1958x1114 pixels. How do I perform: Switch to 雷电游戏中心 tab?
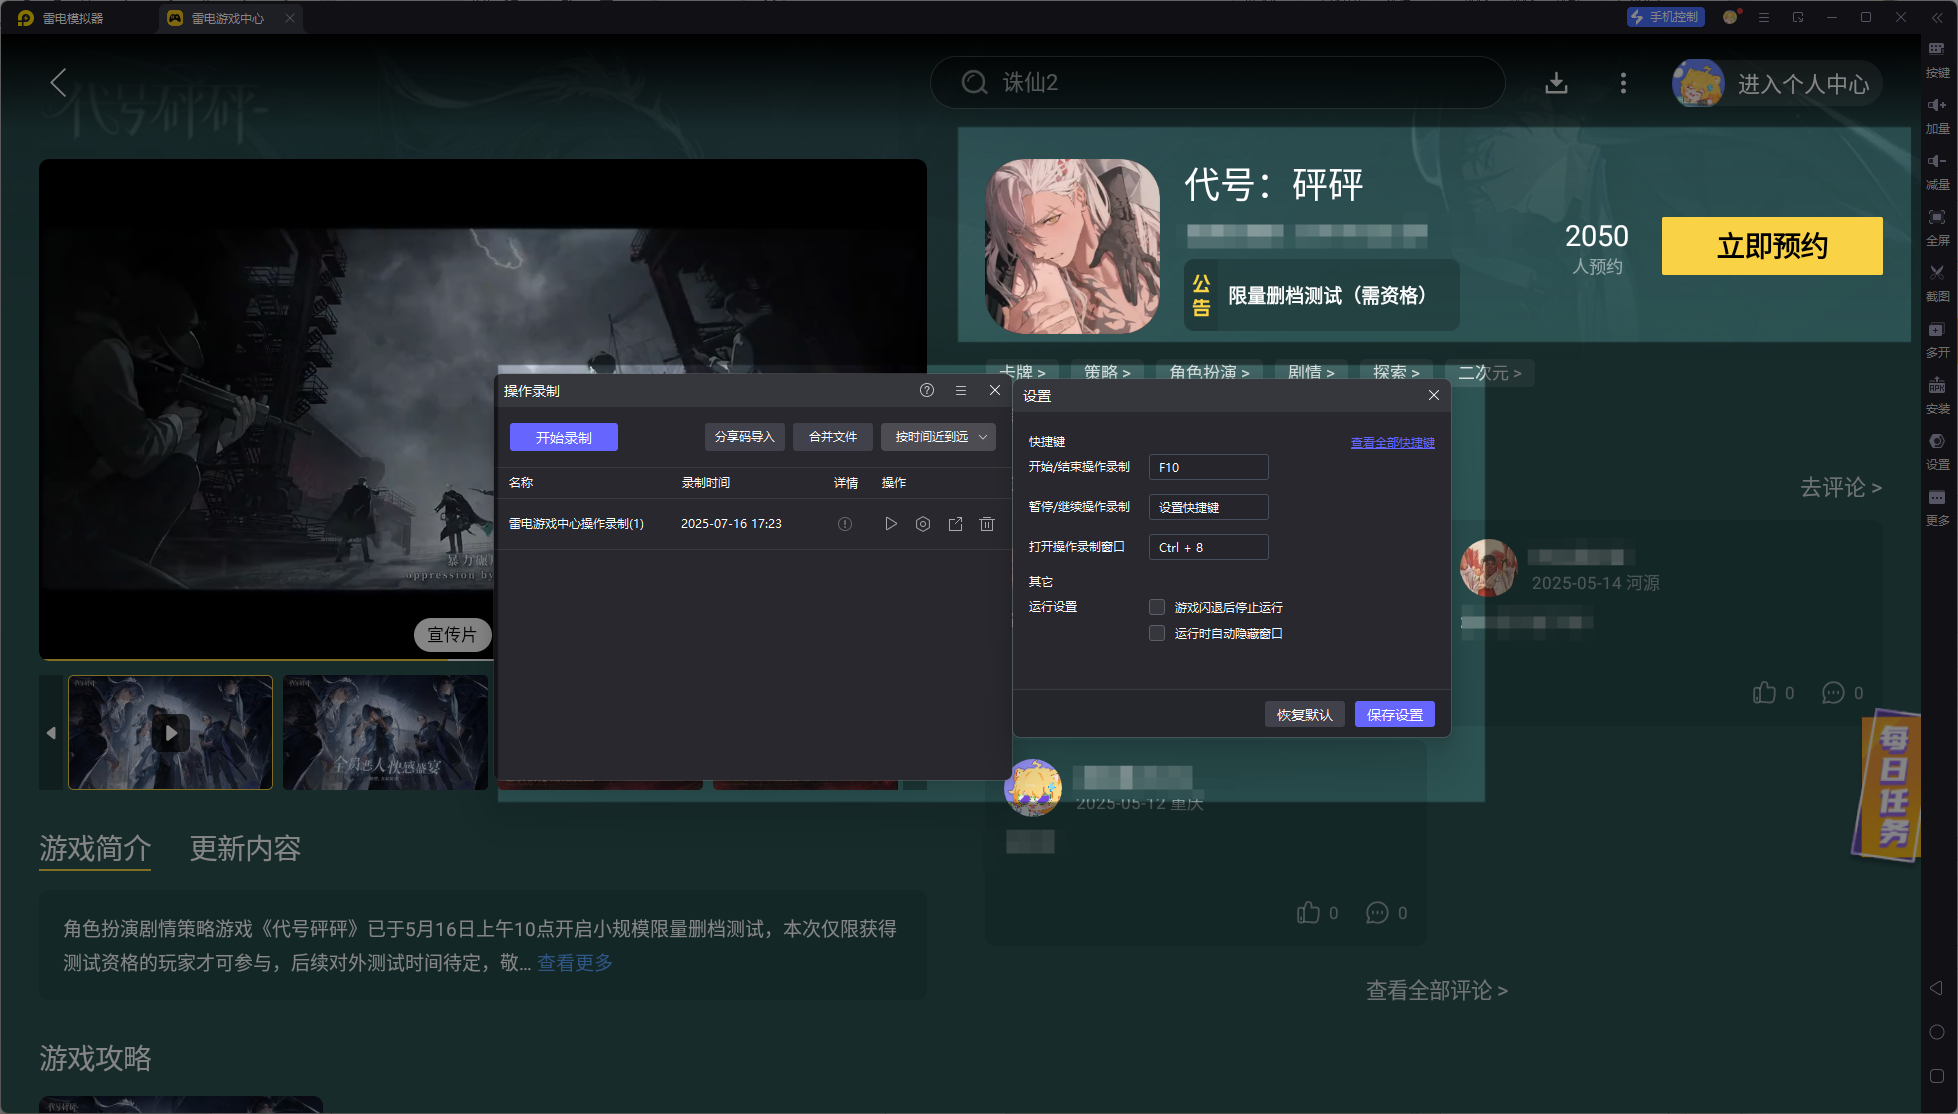(228, 18)
